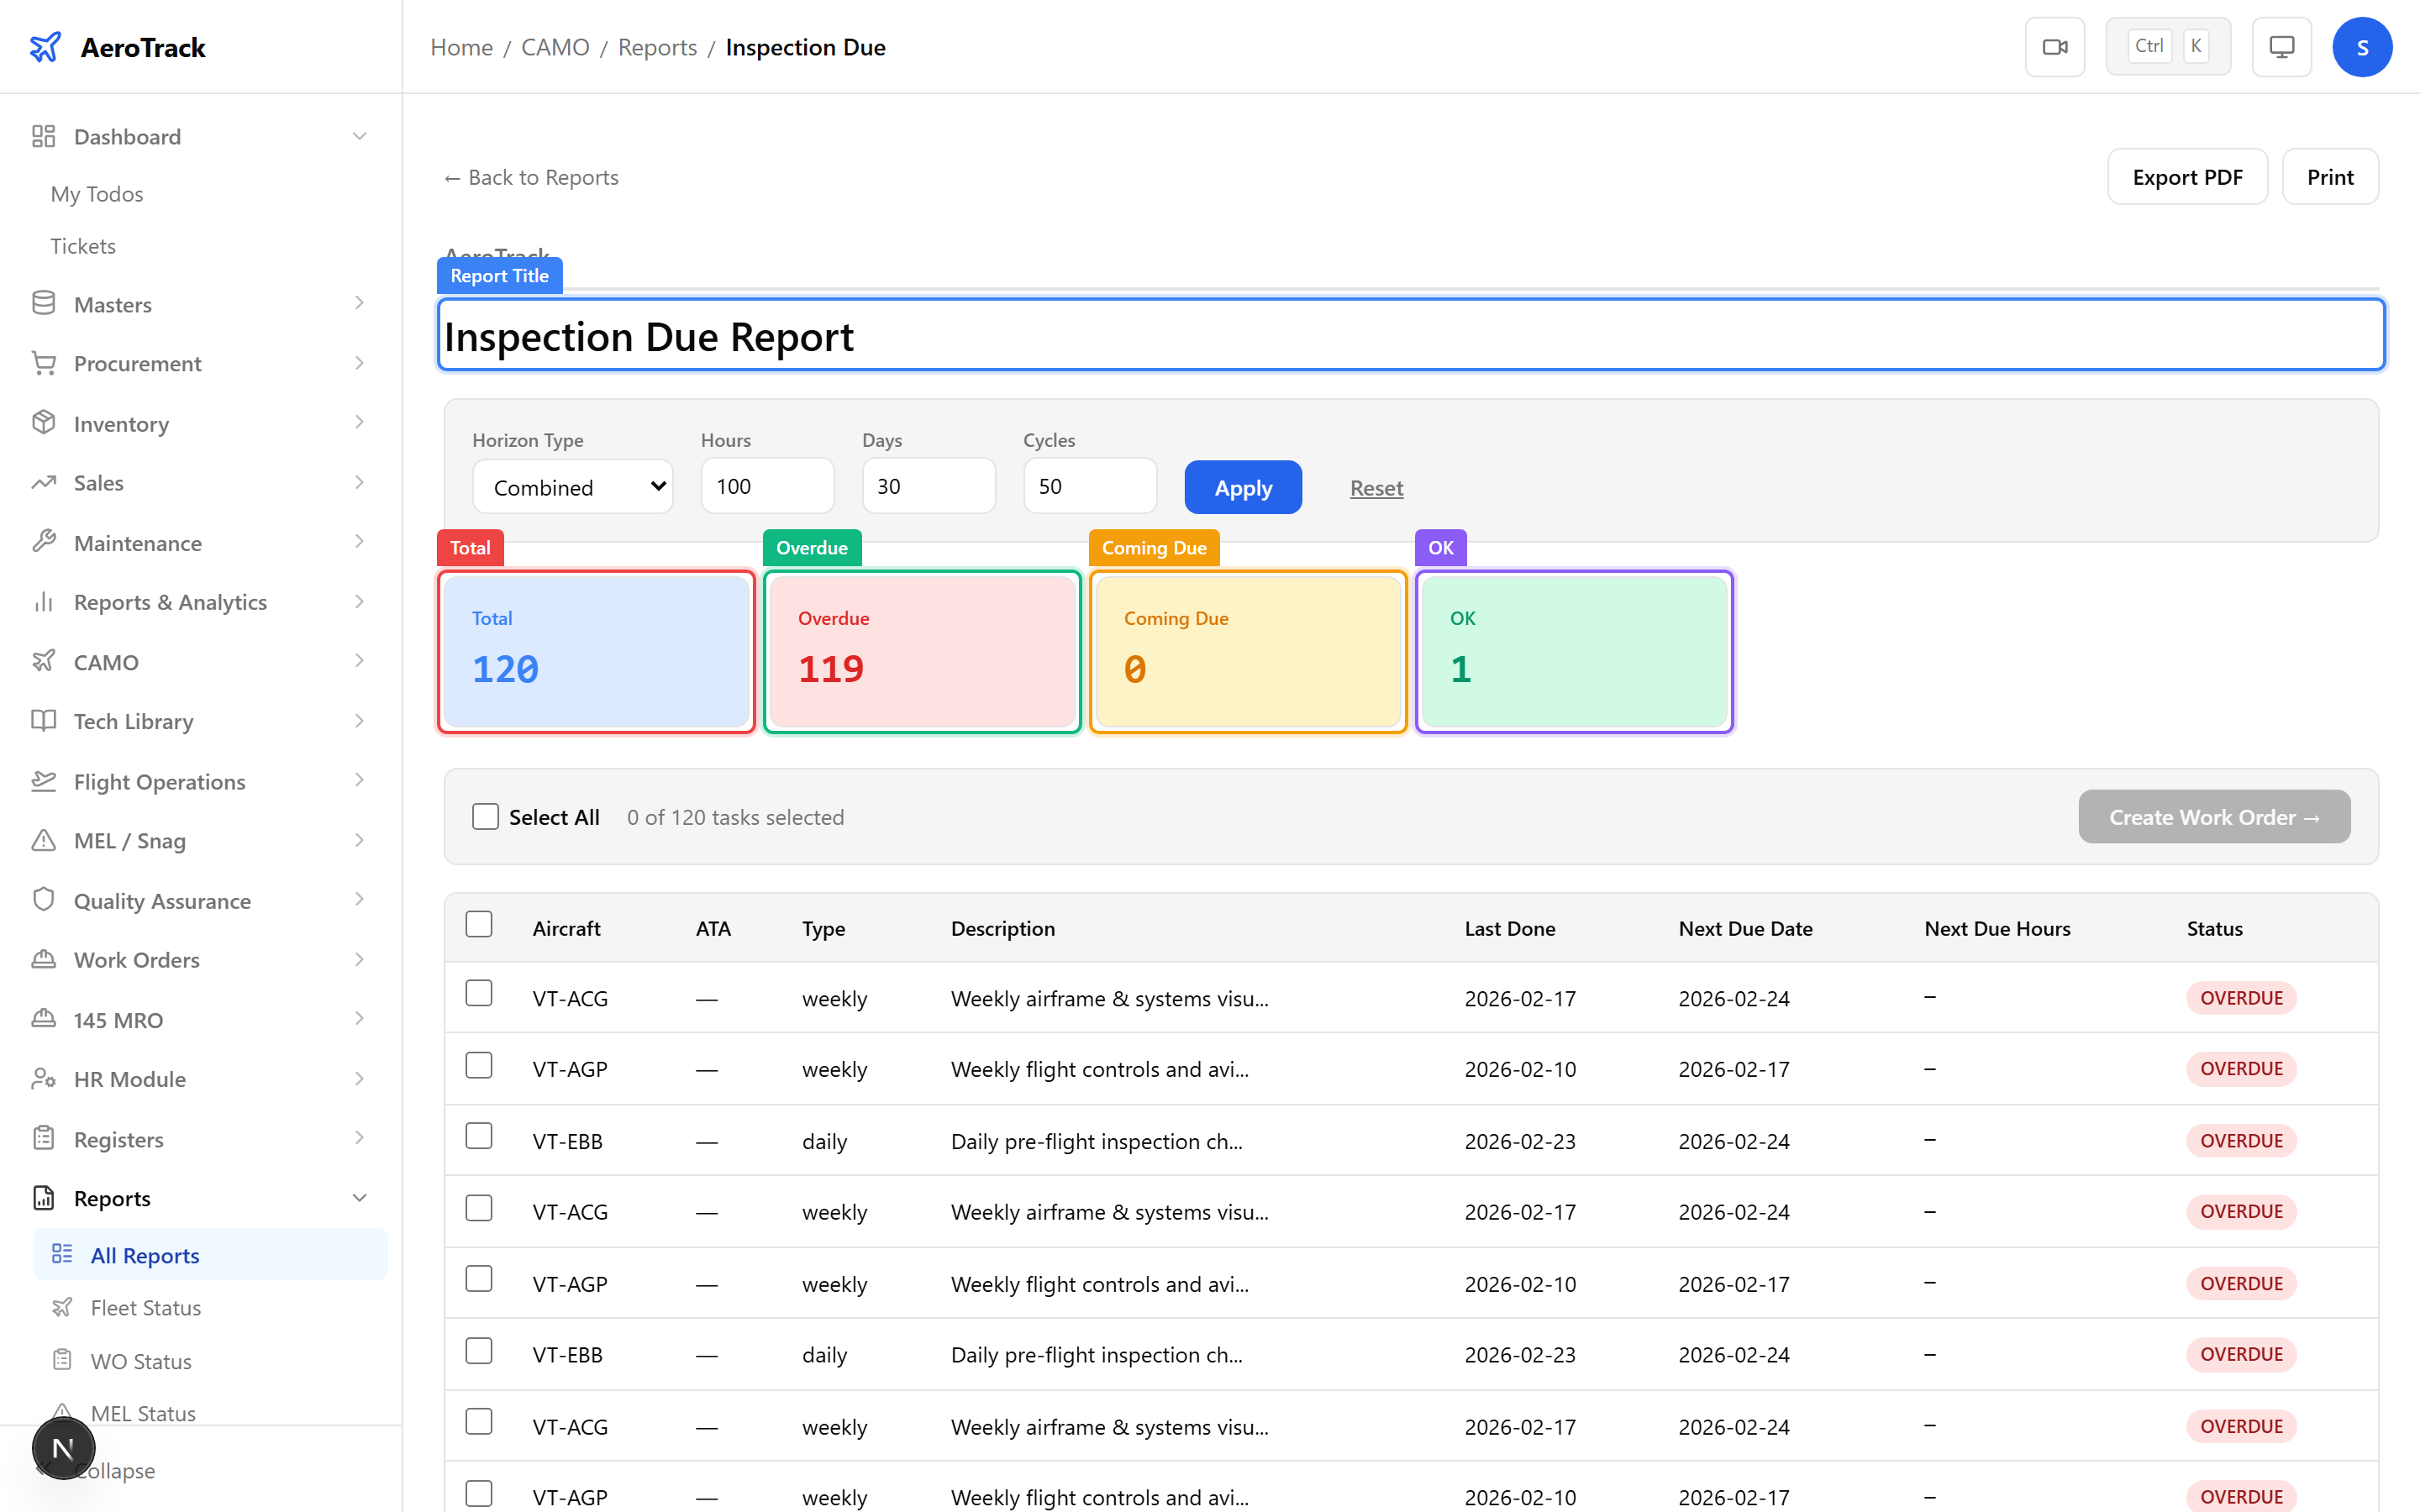Enable the Select All checkbox

[x=486, y=816]
